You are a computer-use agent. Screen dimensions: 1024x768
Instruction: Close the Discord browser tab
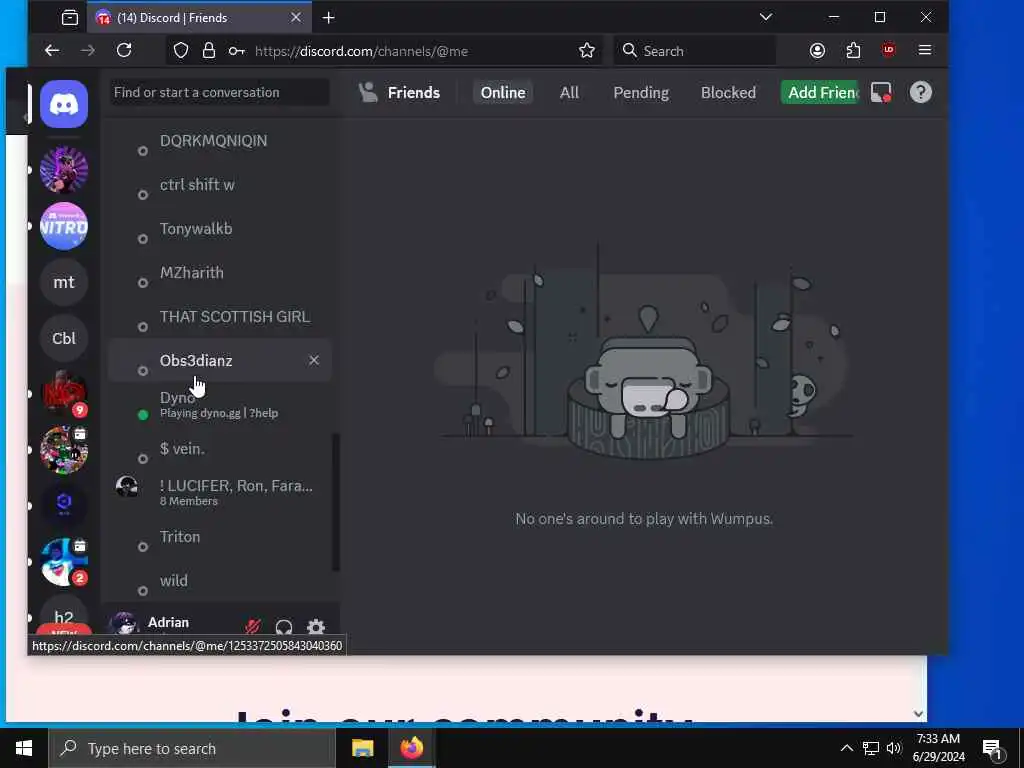click(x=296, y=18)
